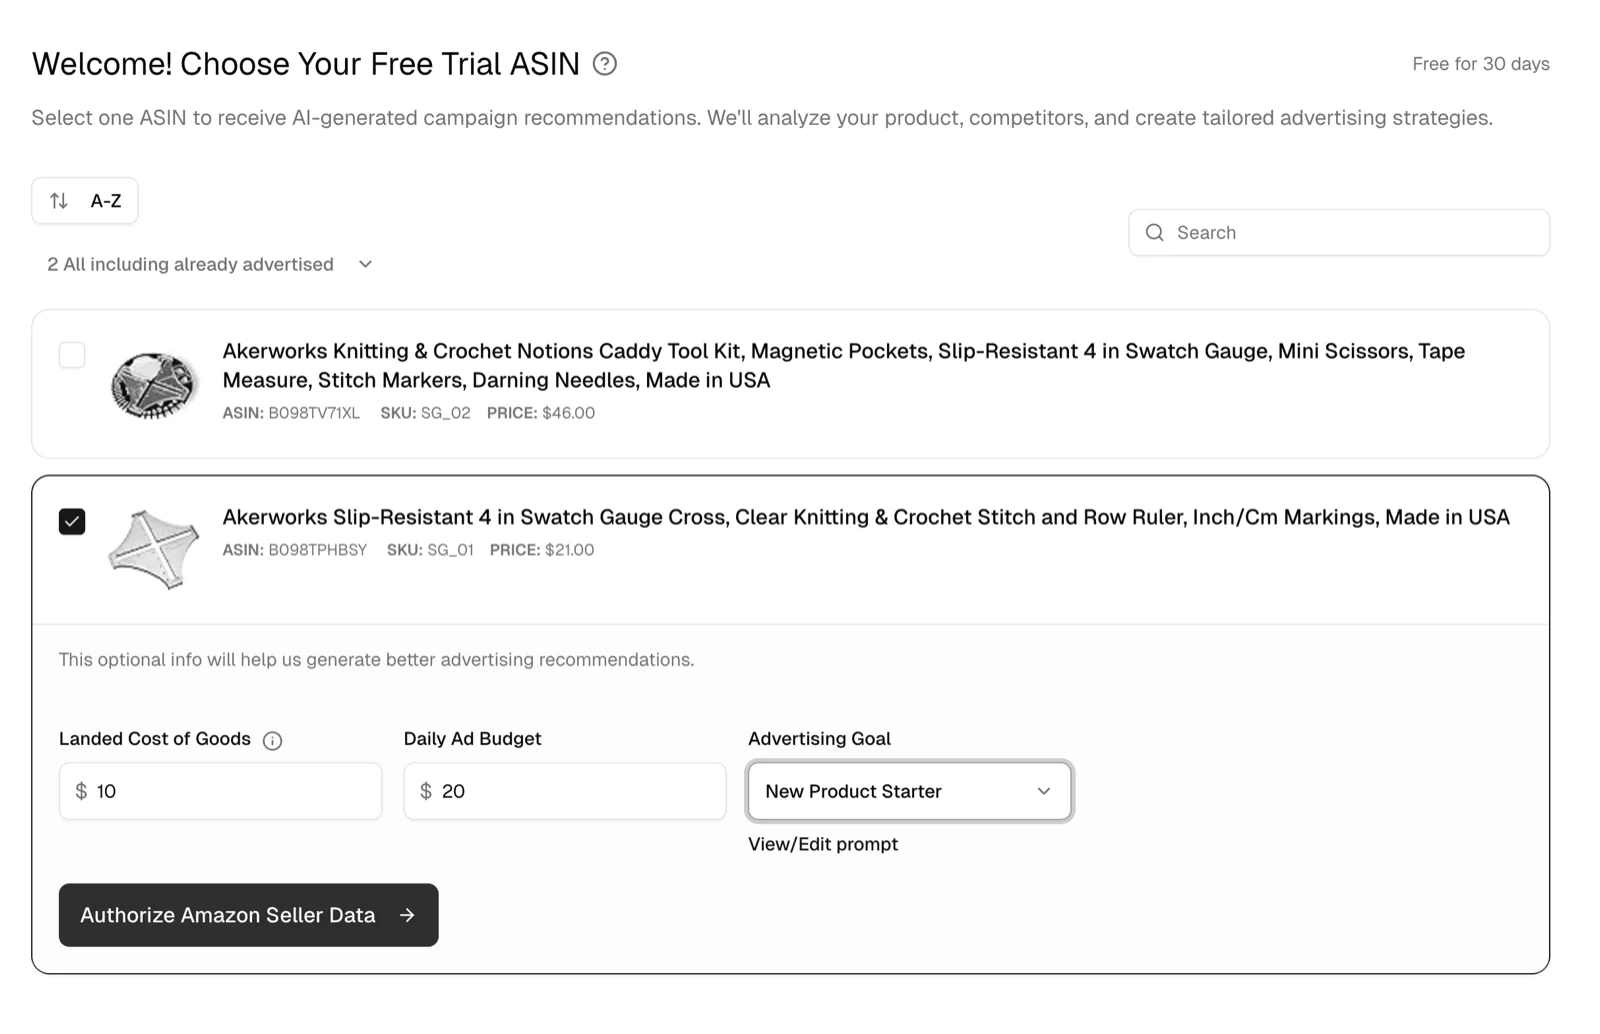Click the chevron beside New Product Starter

[x=1043, y=791]
